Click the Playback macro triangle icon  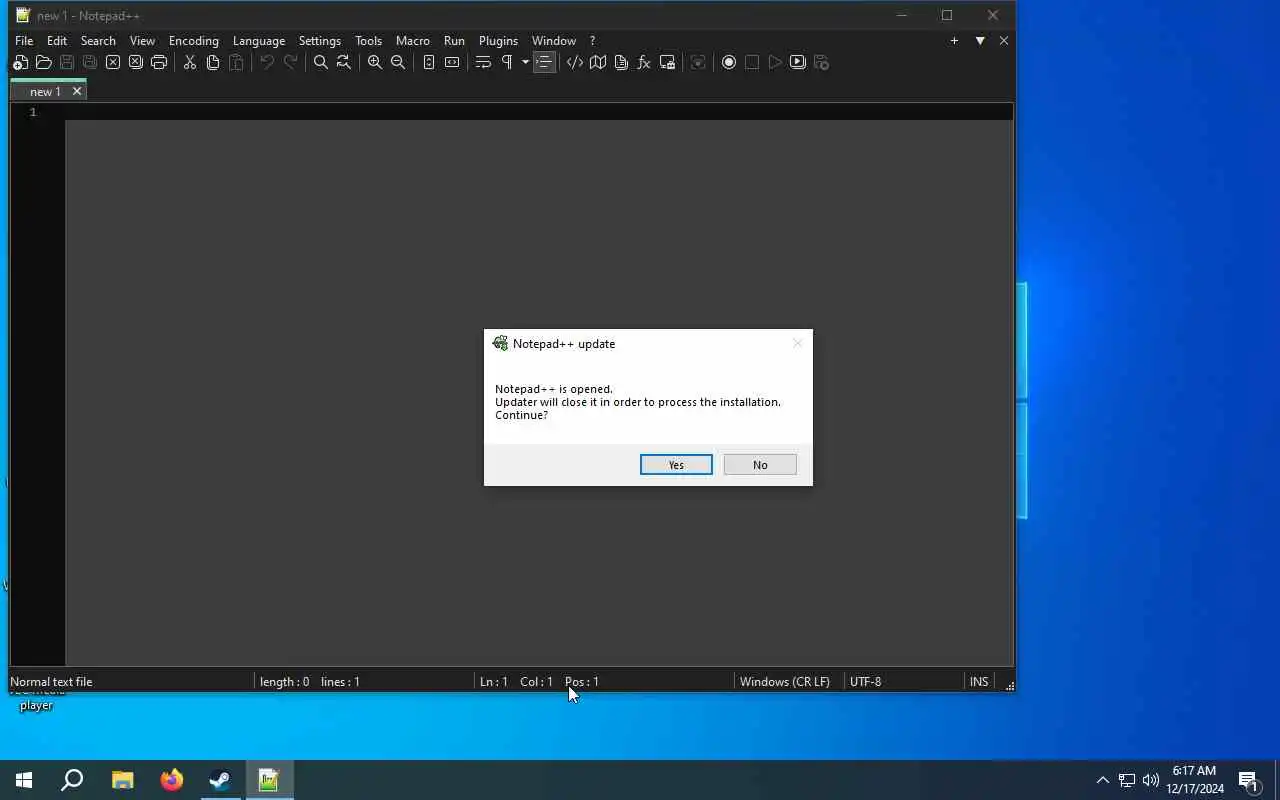(x=775, y=62)
